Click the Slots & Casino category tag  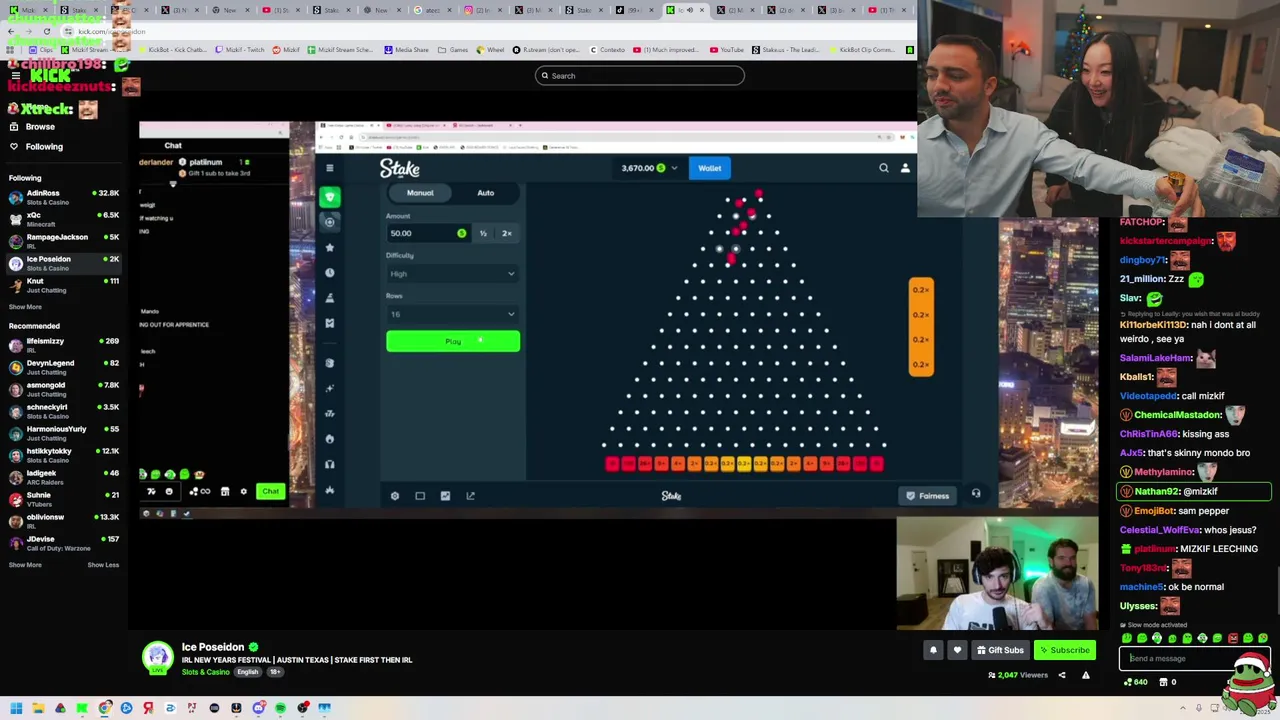click(x=206, y=672)
